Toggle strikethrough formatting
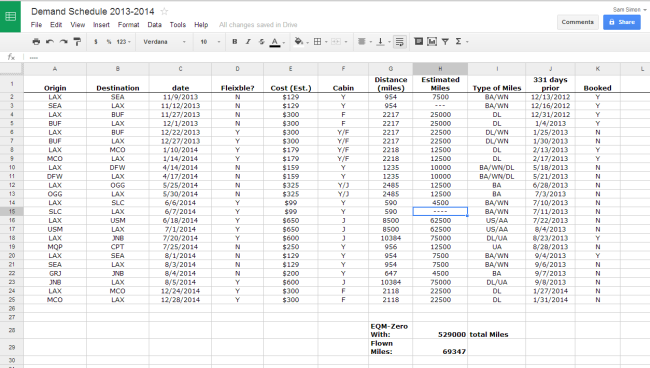 click(261, 41)
